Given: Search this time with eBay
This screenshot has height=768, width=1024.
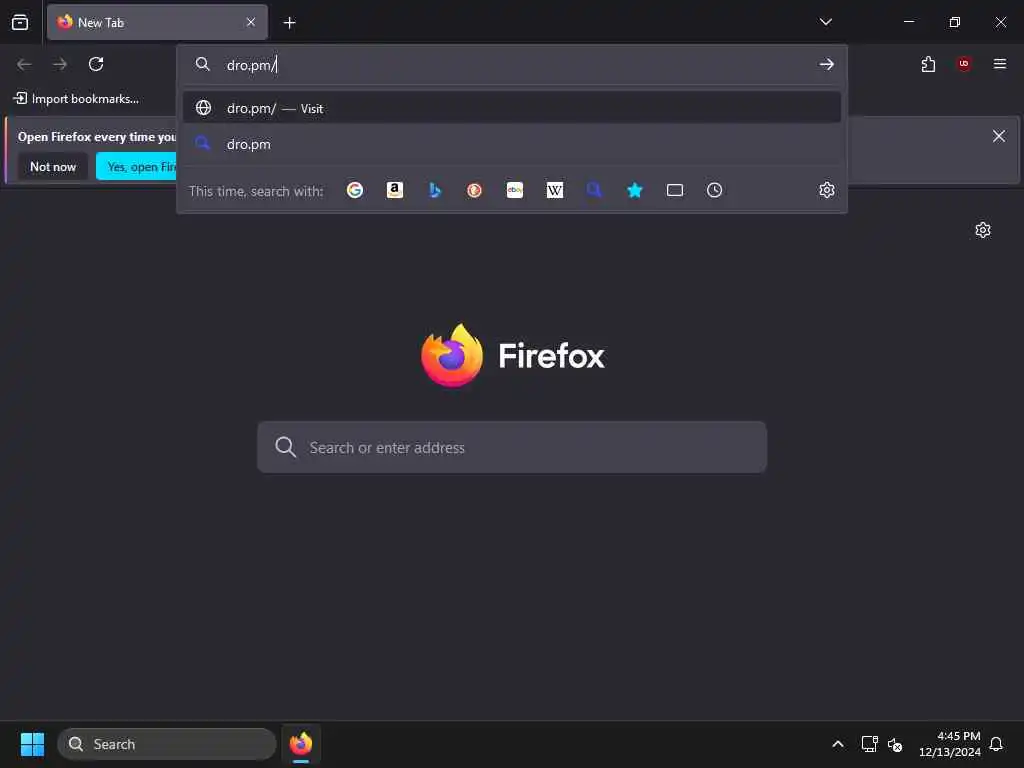Looking at the screenshot, I should [515, 190].
